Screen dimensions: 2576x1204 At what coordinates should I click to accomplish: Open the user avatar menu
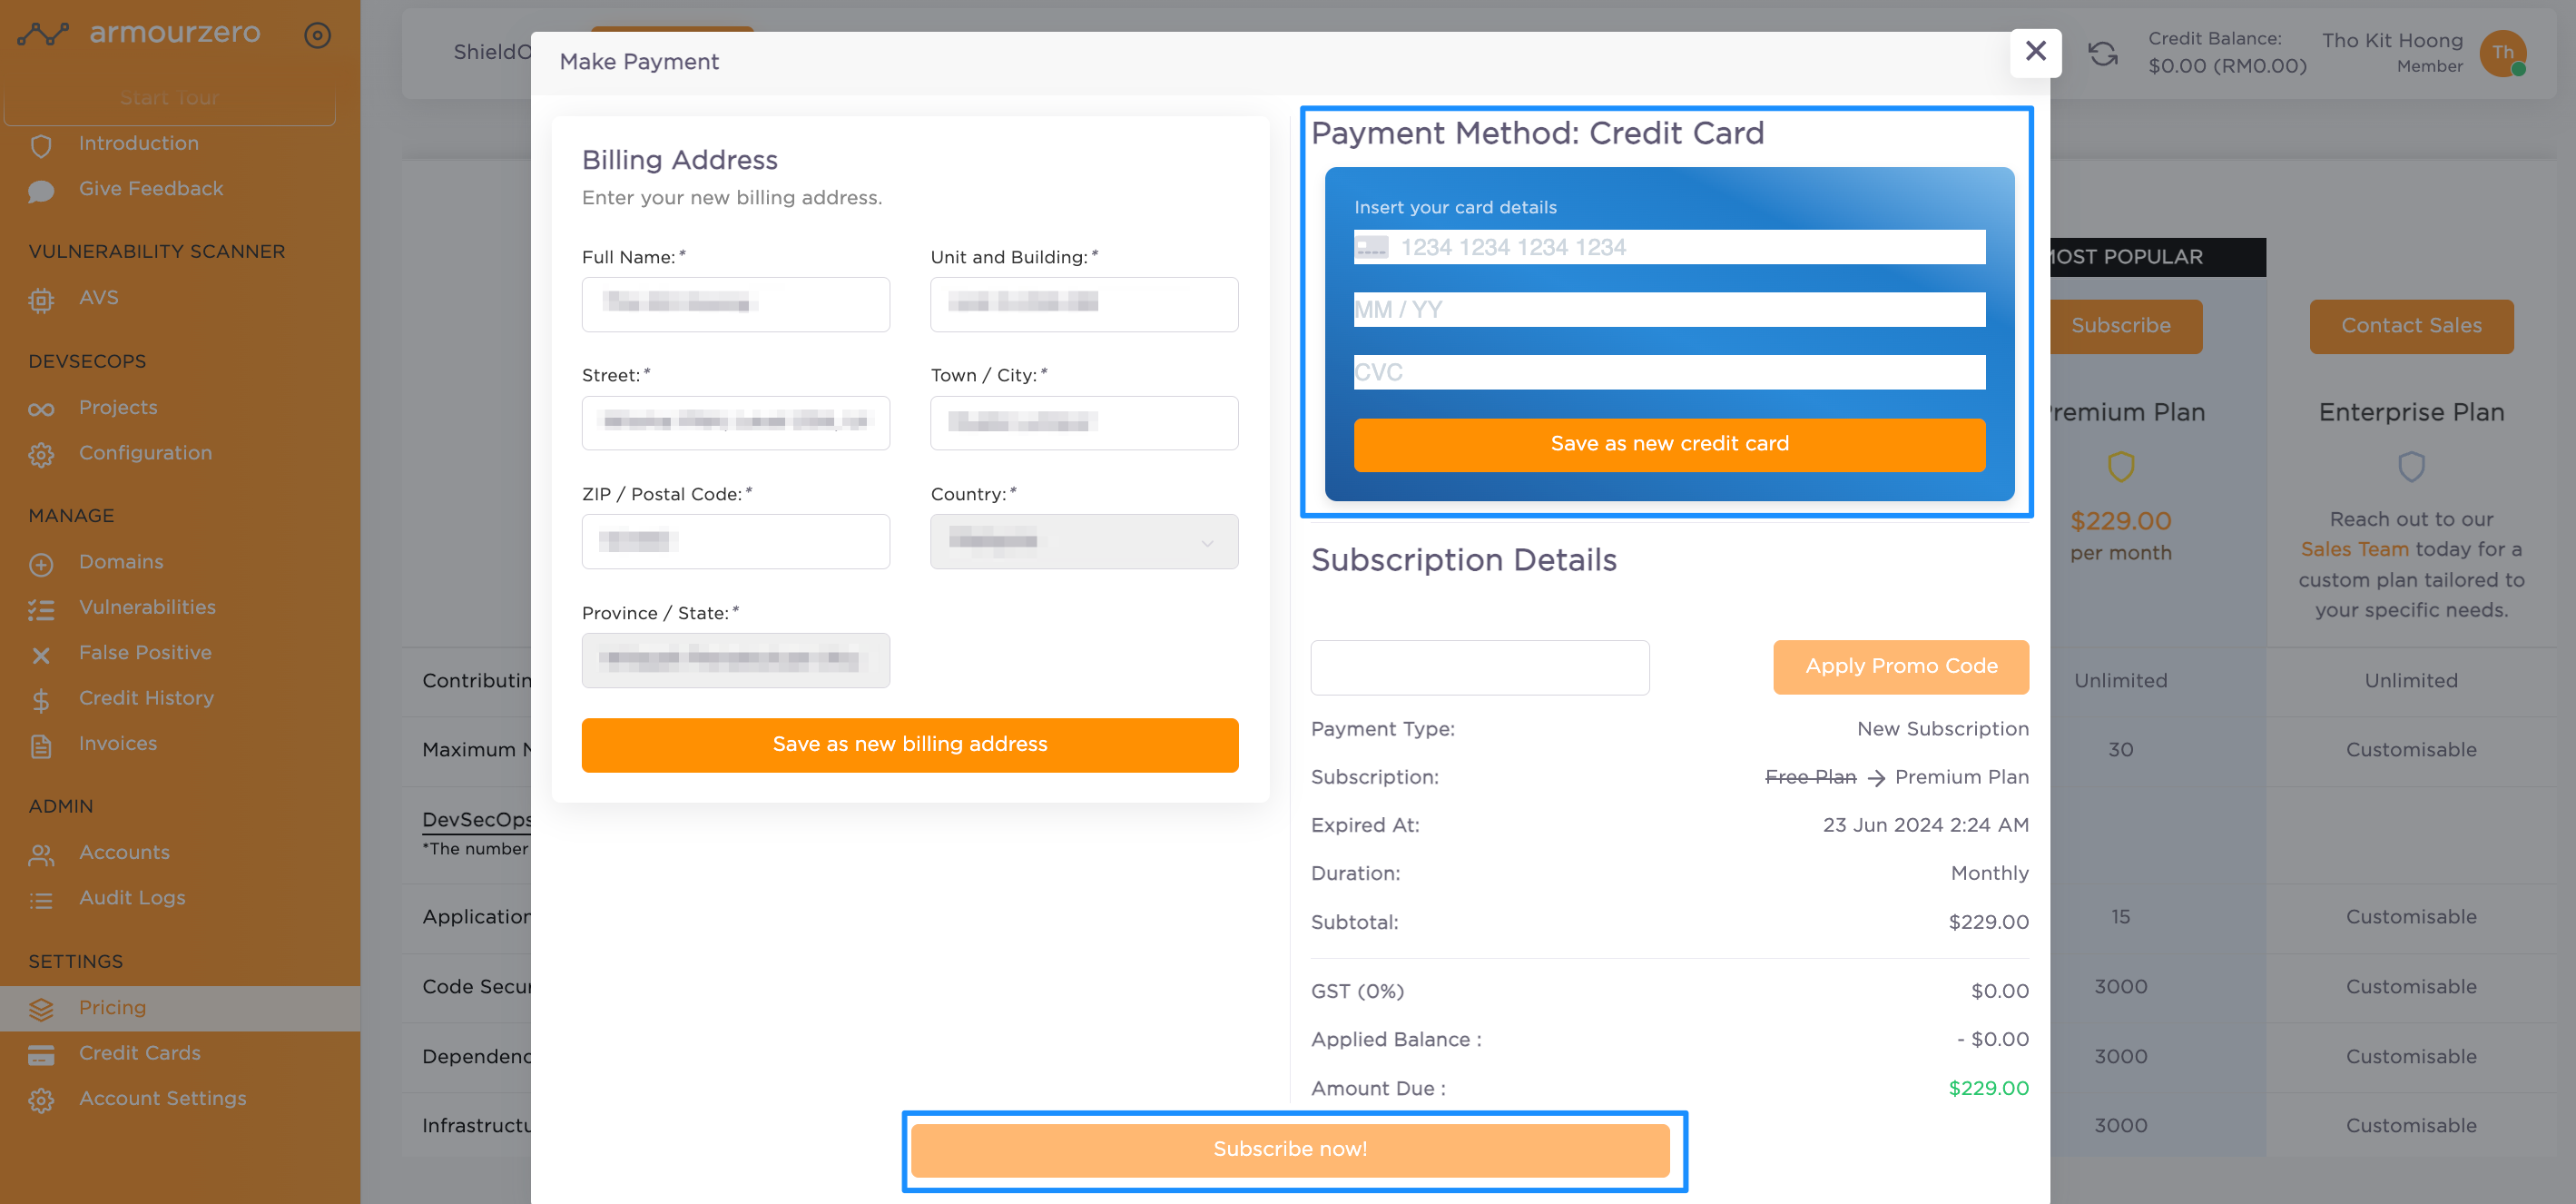[x=2503, y=53]
